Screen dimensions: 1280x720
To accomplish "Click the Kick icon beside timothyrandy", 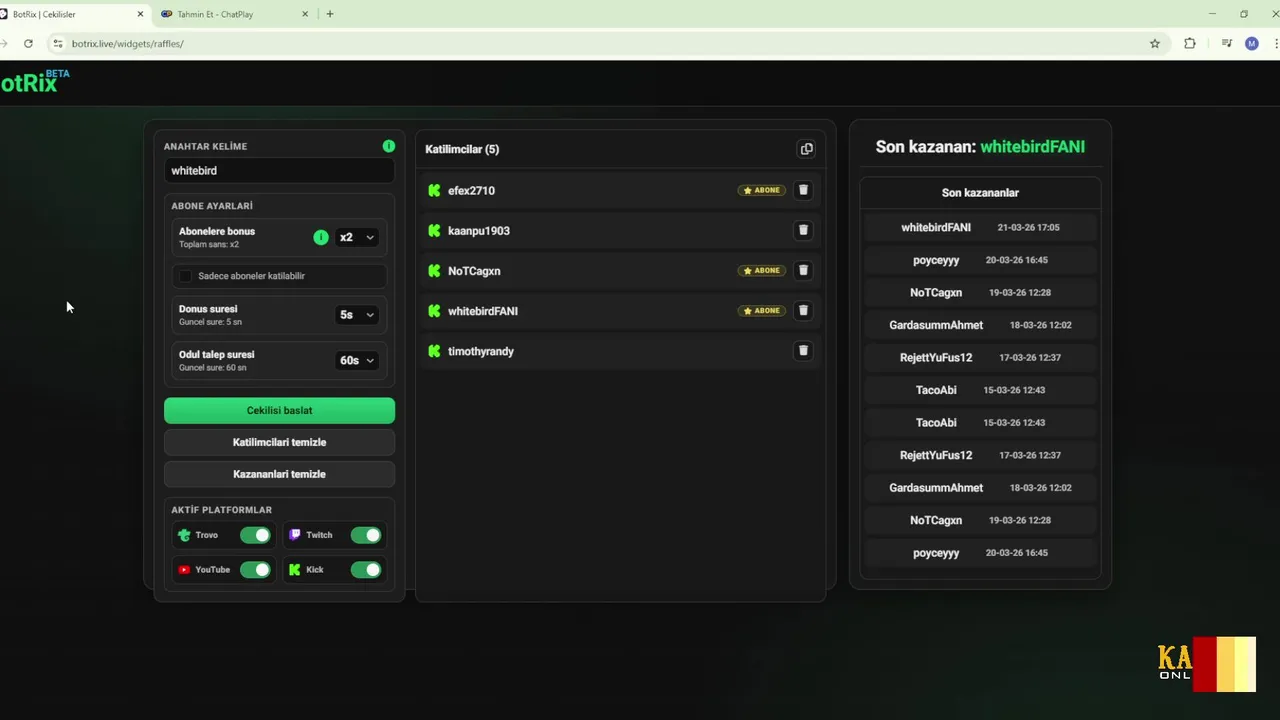I will (434, 351).
